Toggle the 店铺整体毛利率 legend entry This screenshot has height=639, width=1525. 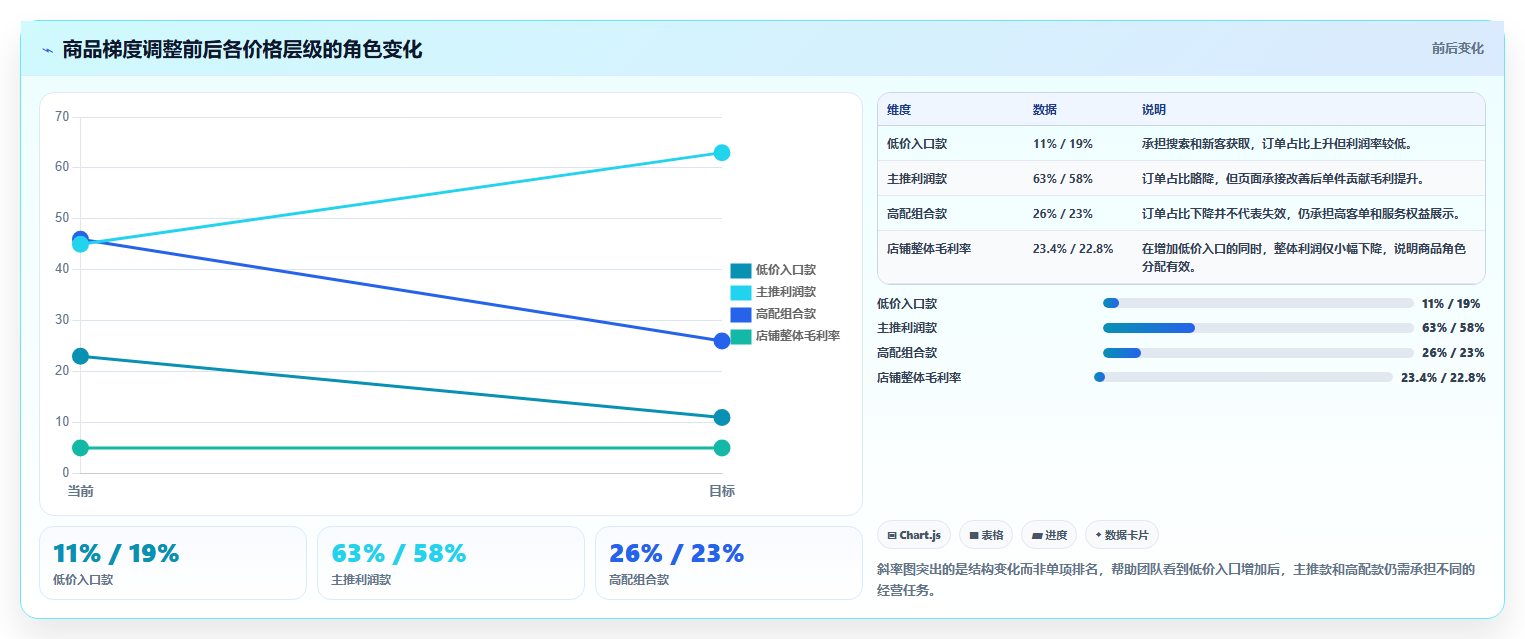785,336
